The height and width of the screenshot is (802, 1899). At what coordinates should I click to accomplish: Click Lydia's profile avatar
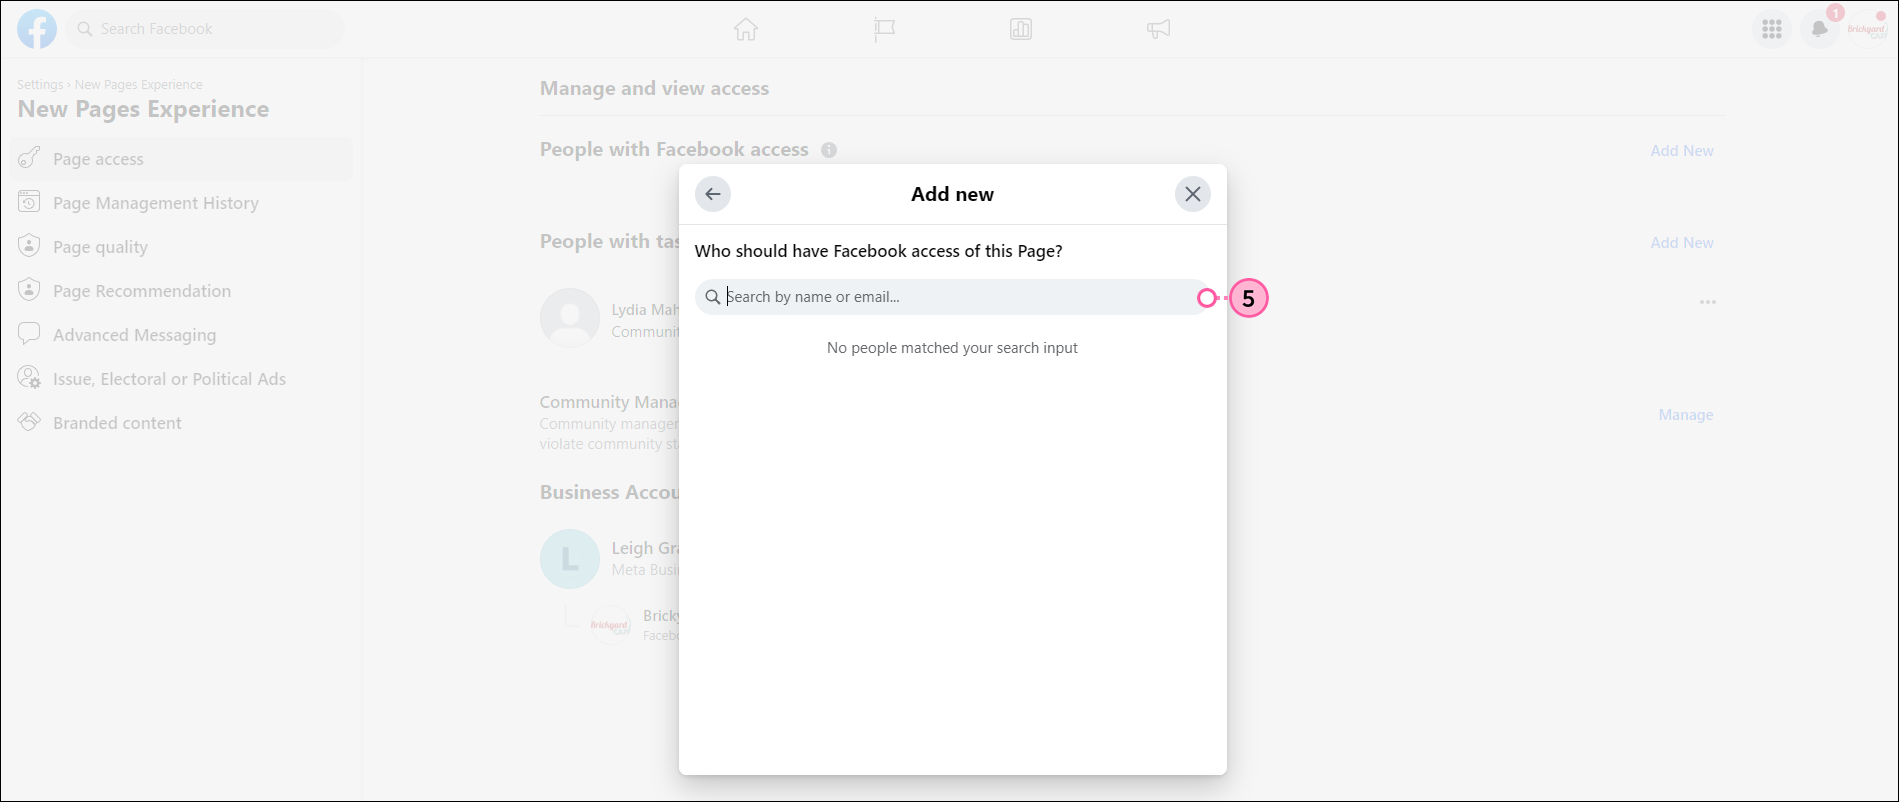570,319
